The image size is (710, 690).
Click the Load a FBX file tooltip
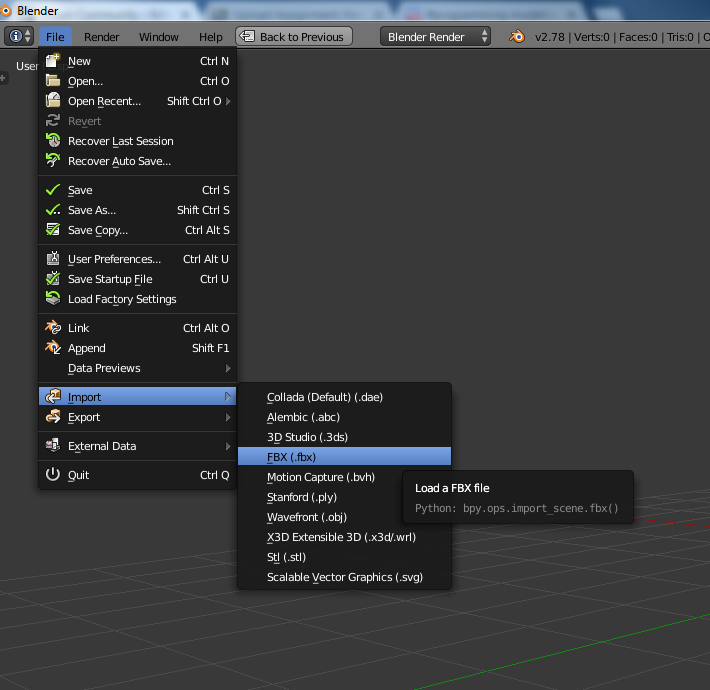pos(518,497)
